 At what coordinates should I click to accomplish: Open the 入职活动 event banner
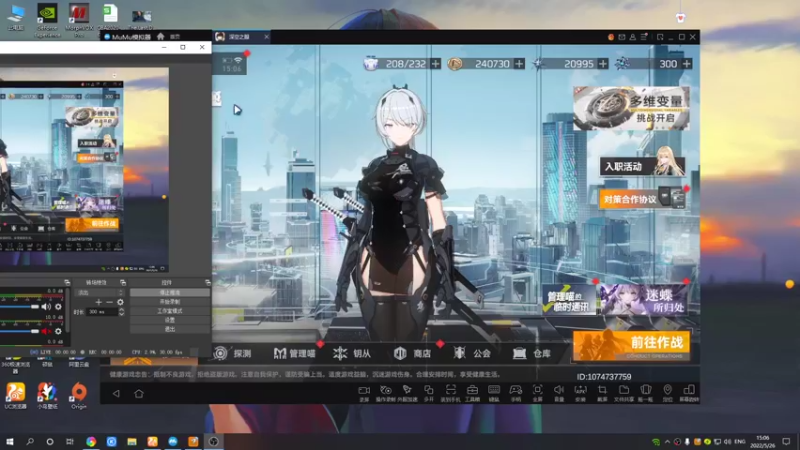(642, 166)
